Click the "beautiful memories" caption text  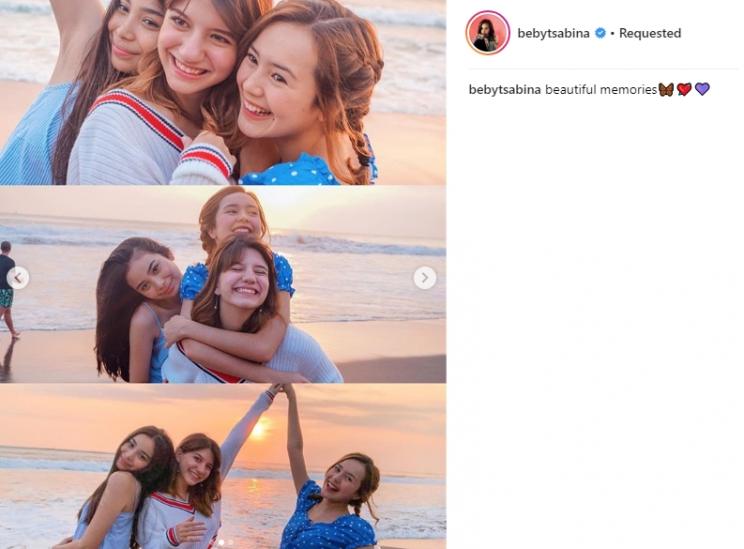pos(600,90)
